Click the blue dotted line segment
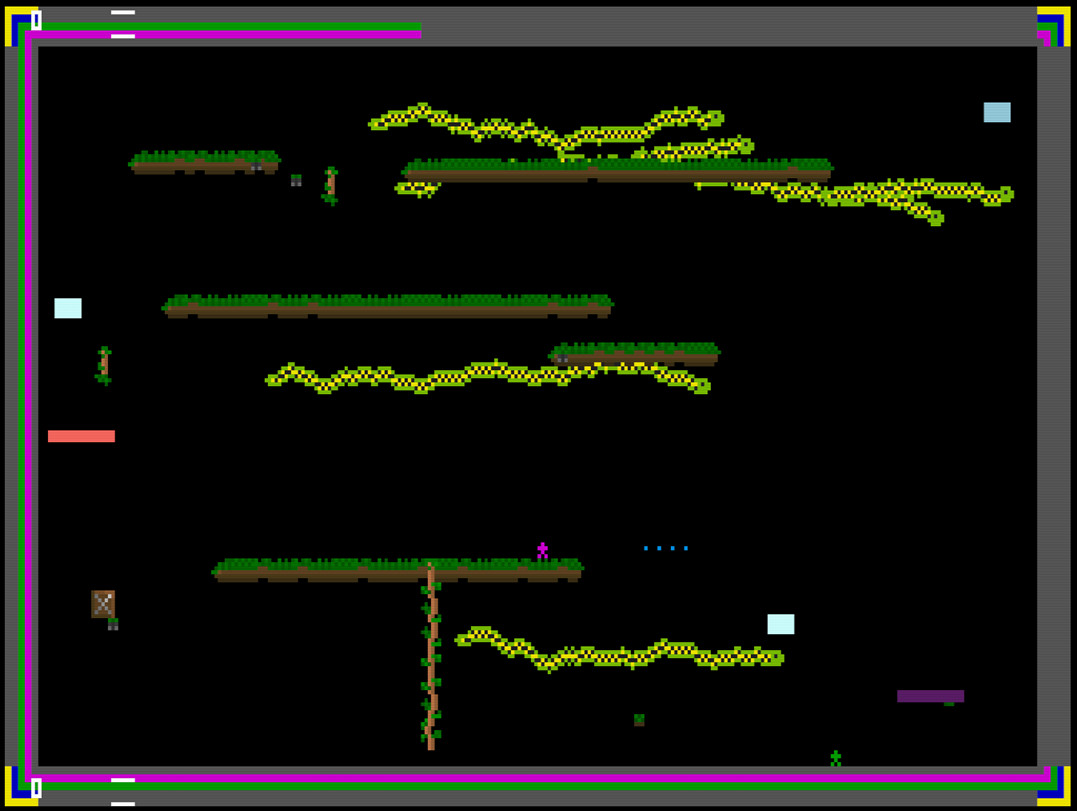 pyautogui.click(x=666, y=548)
